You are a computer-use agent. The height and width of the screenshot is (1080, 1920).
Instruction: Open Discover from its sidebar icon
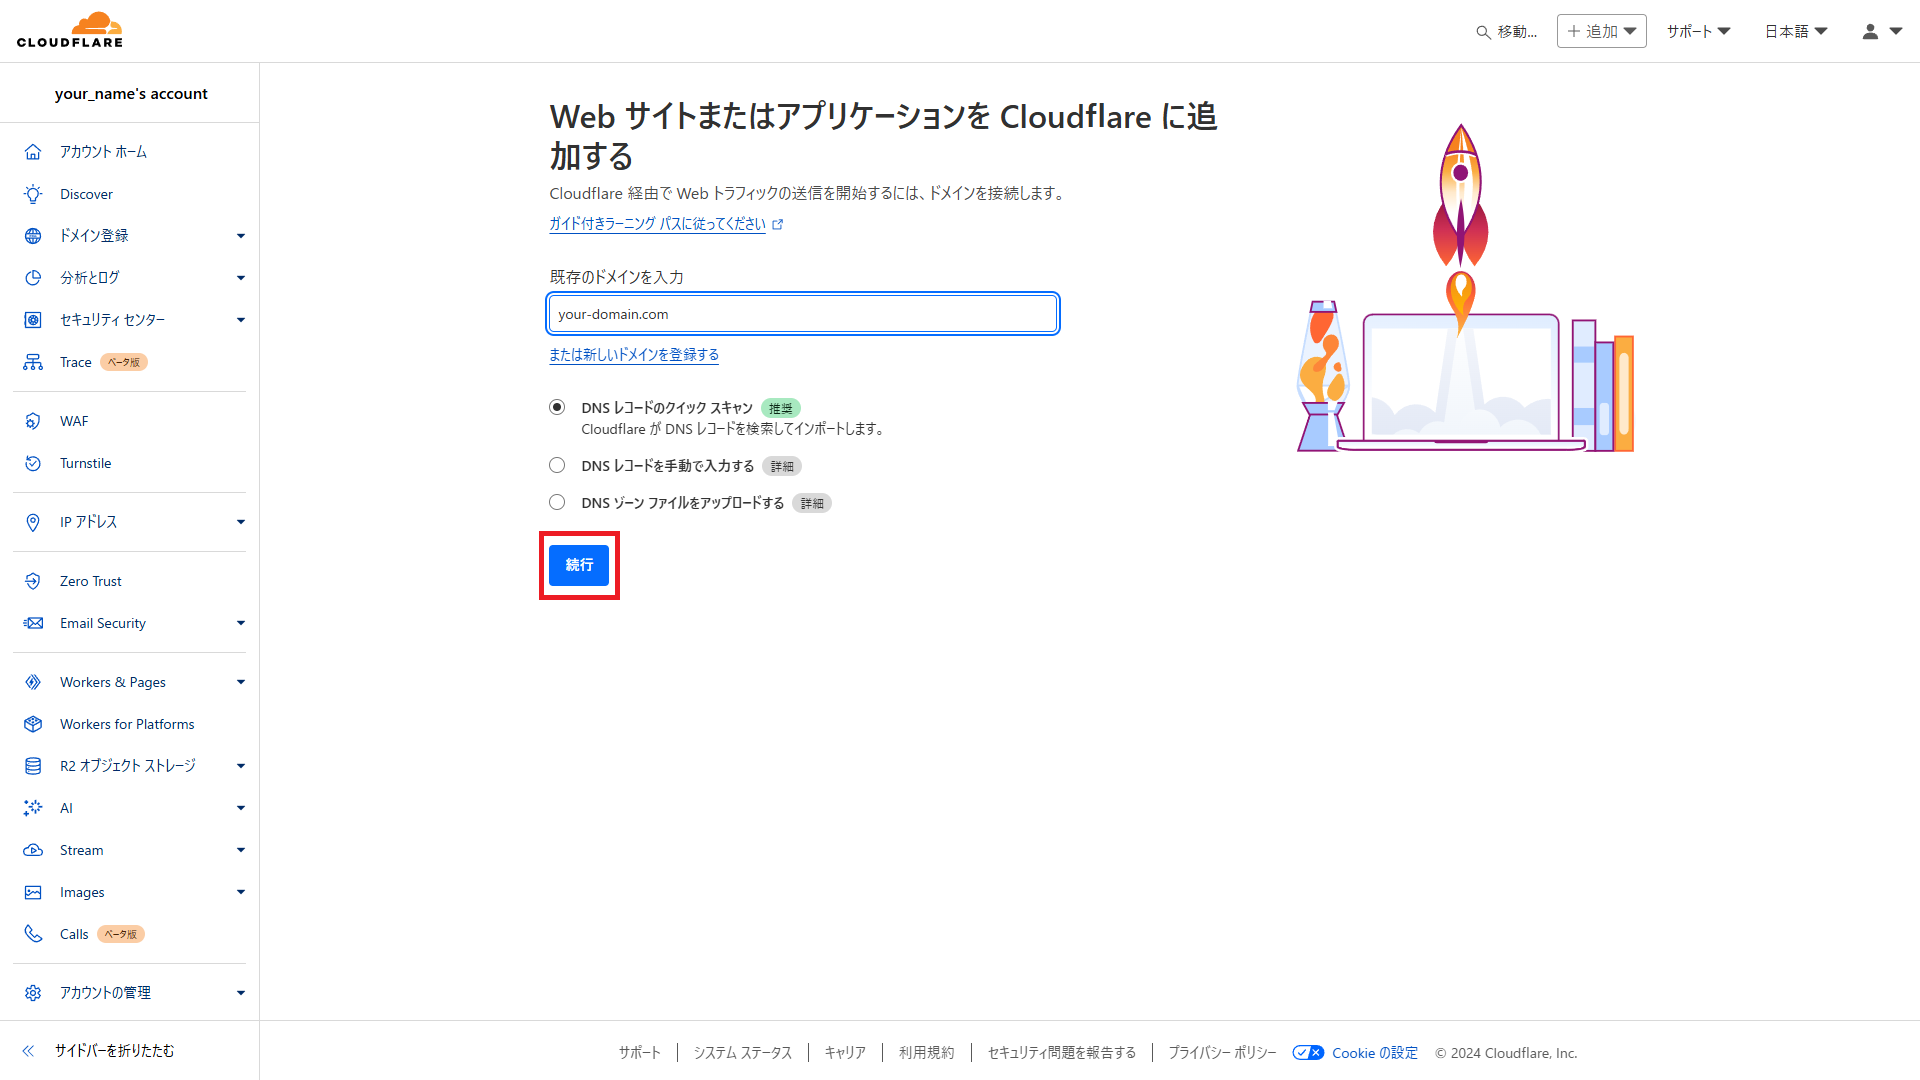point(33,193)
